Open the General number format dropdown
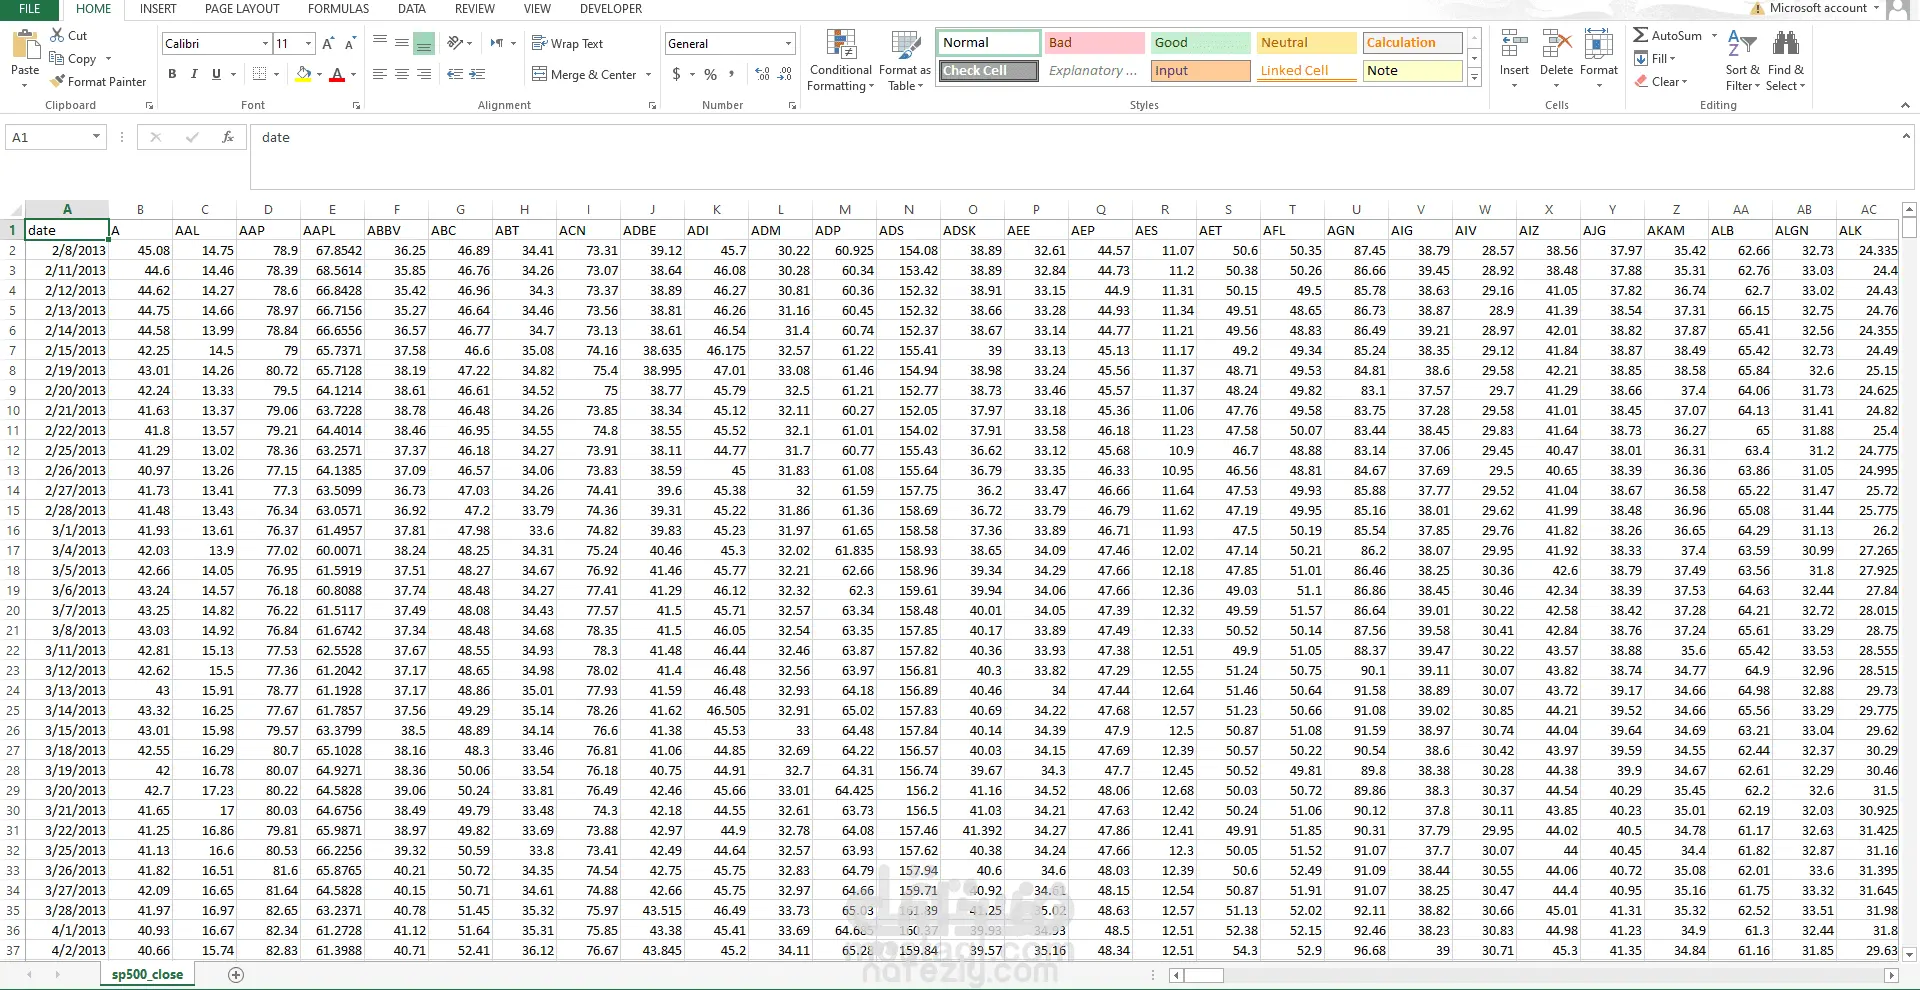Viewport: 1920px width, 990px height. point(788,44)
